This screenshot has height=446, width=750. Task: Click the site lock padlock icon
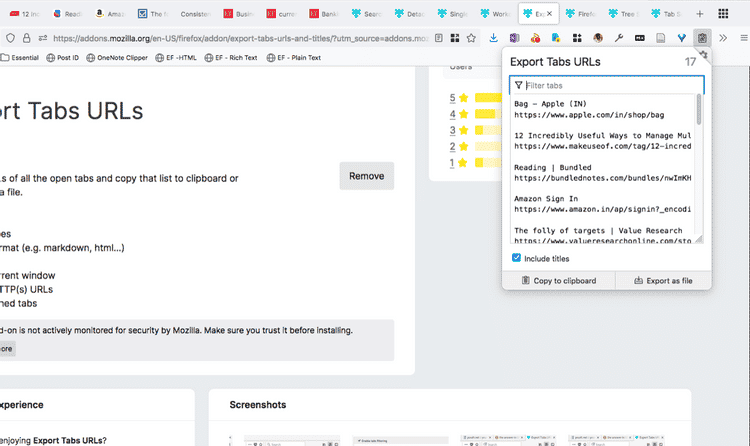click(27, 38)
